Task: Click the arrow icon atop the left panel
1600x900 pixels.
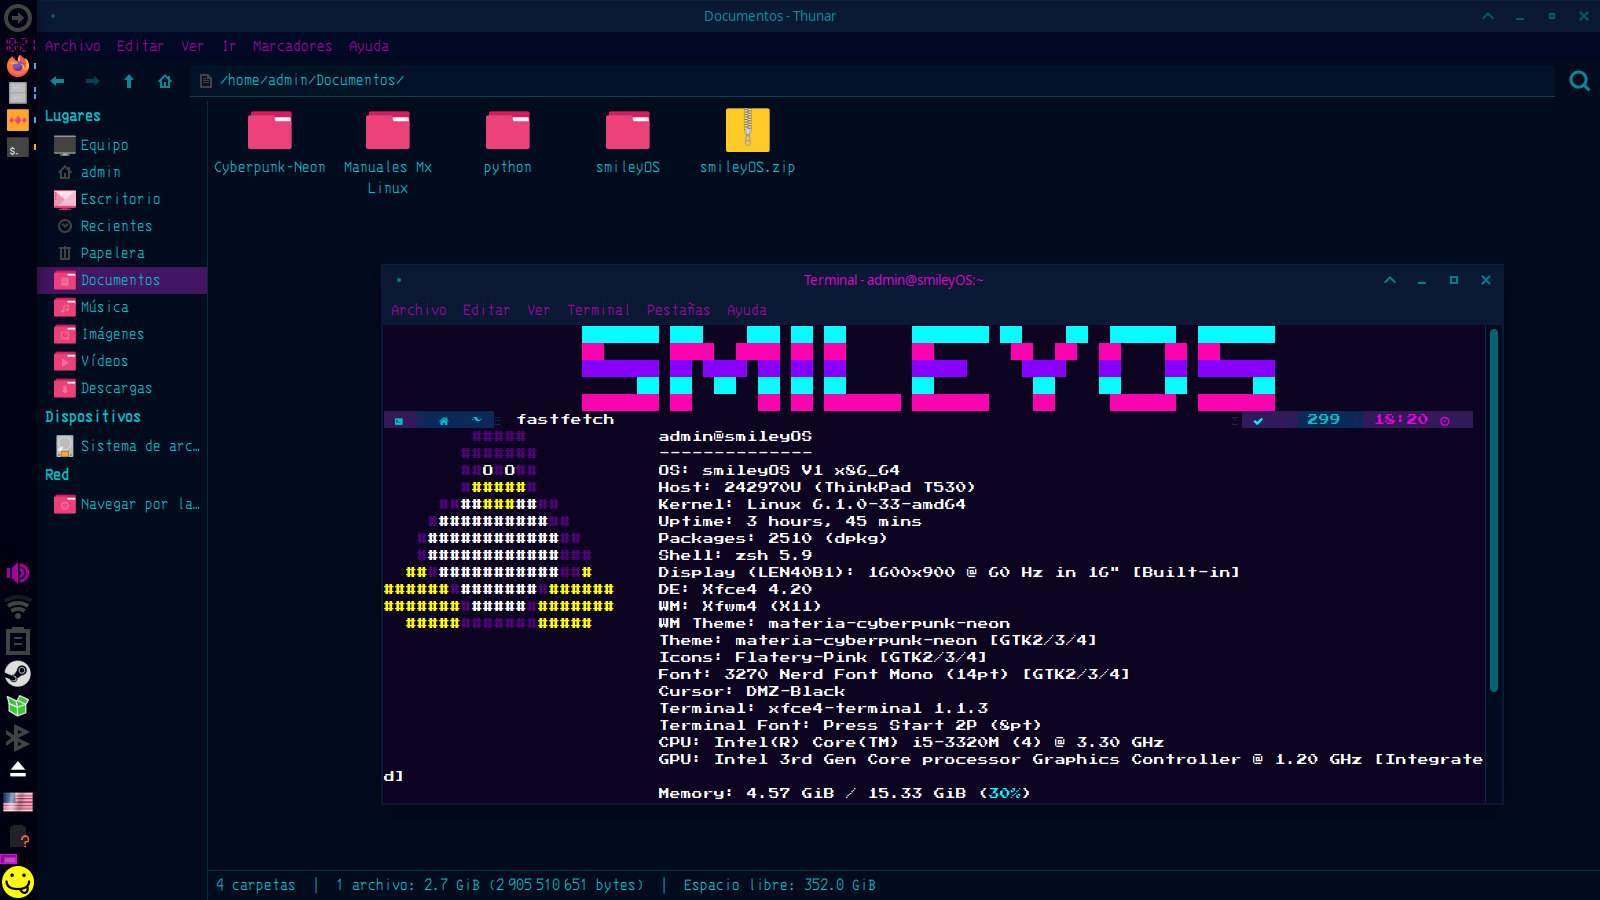Action: [x=18, y=17]
